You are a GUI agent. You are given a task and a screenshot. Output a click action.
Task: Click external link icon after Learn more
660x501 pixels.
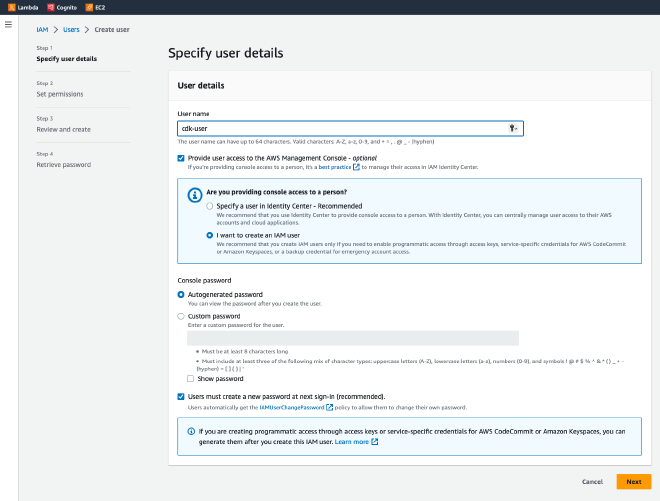[374, 441]
